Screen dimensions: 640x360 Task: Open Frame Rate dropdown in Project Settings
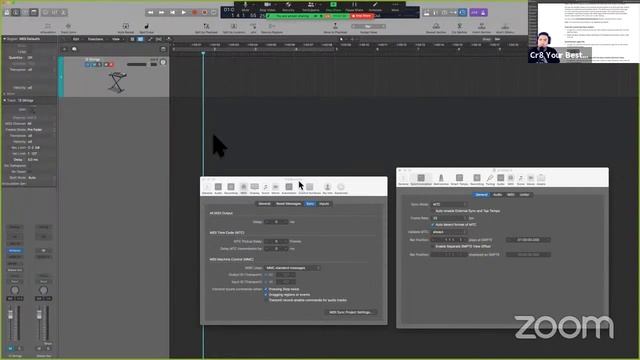(449, 218)
